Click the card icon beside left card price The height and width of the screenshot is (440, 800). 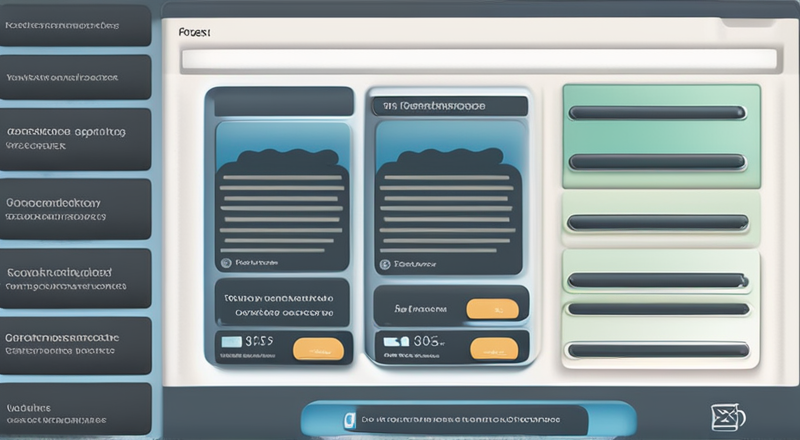231,342
